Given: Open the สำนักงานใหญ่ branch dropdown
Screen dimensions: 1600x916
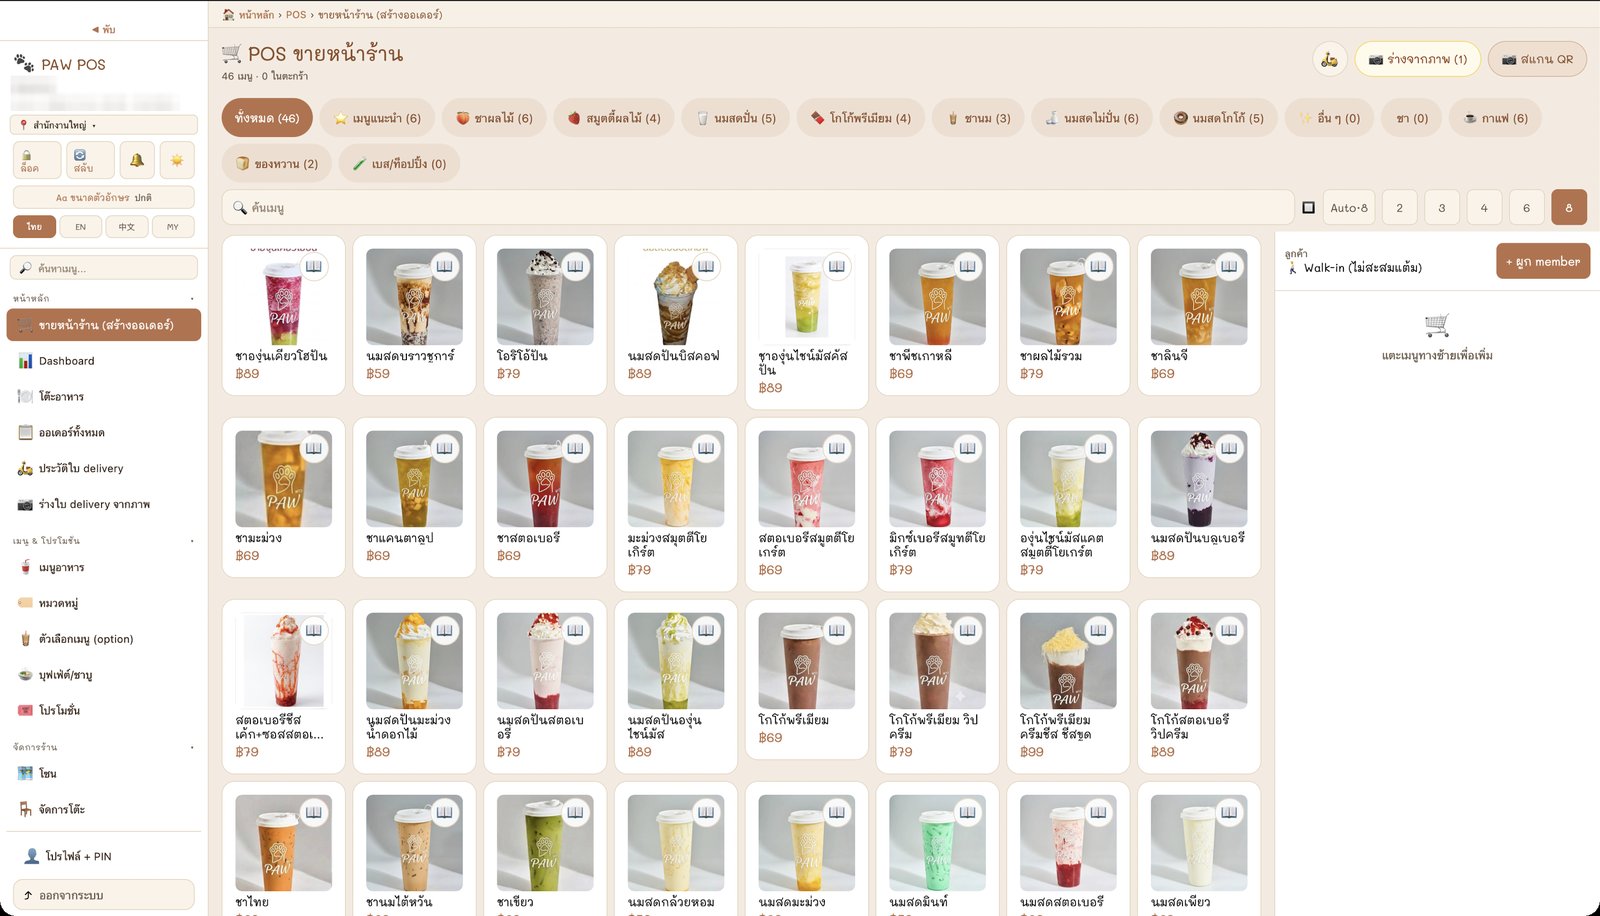Looking at the screenshot, I should pyautogui.click(x=104, y=125).
